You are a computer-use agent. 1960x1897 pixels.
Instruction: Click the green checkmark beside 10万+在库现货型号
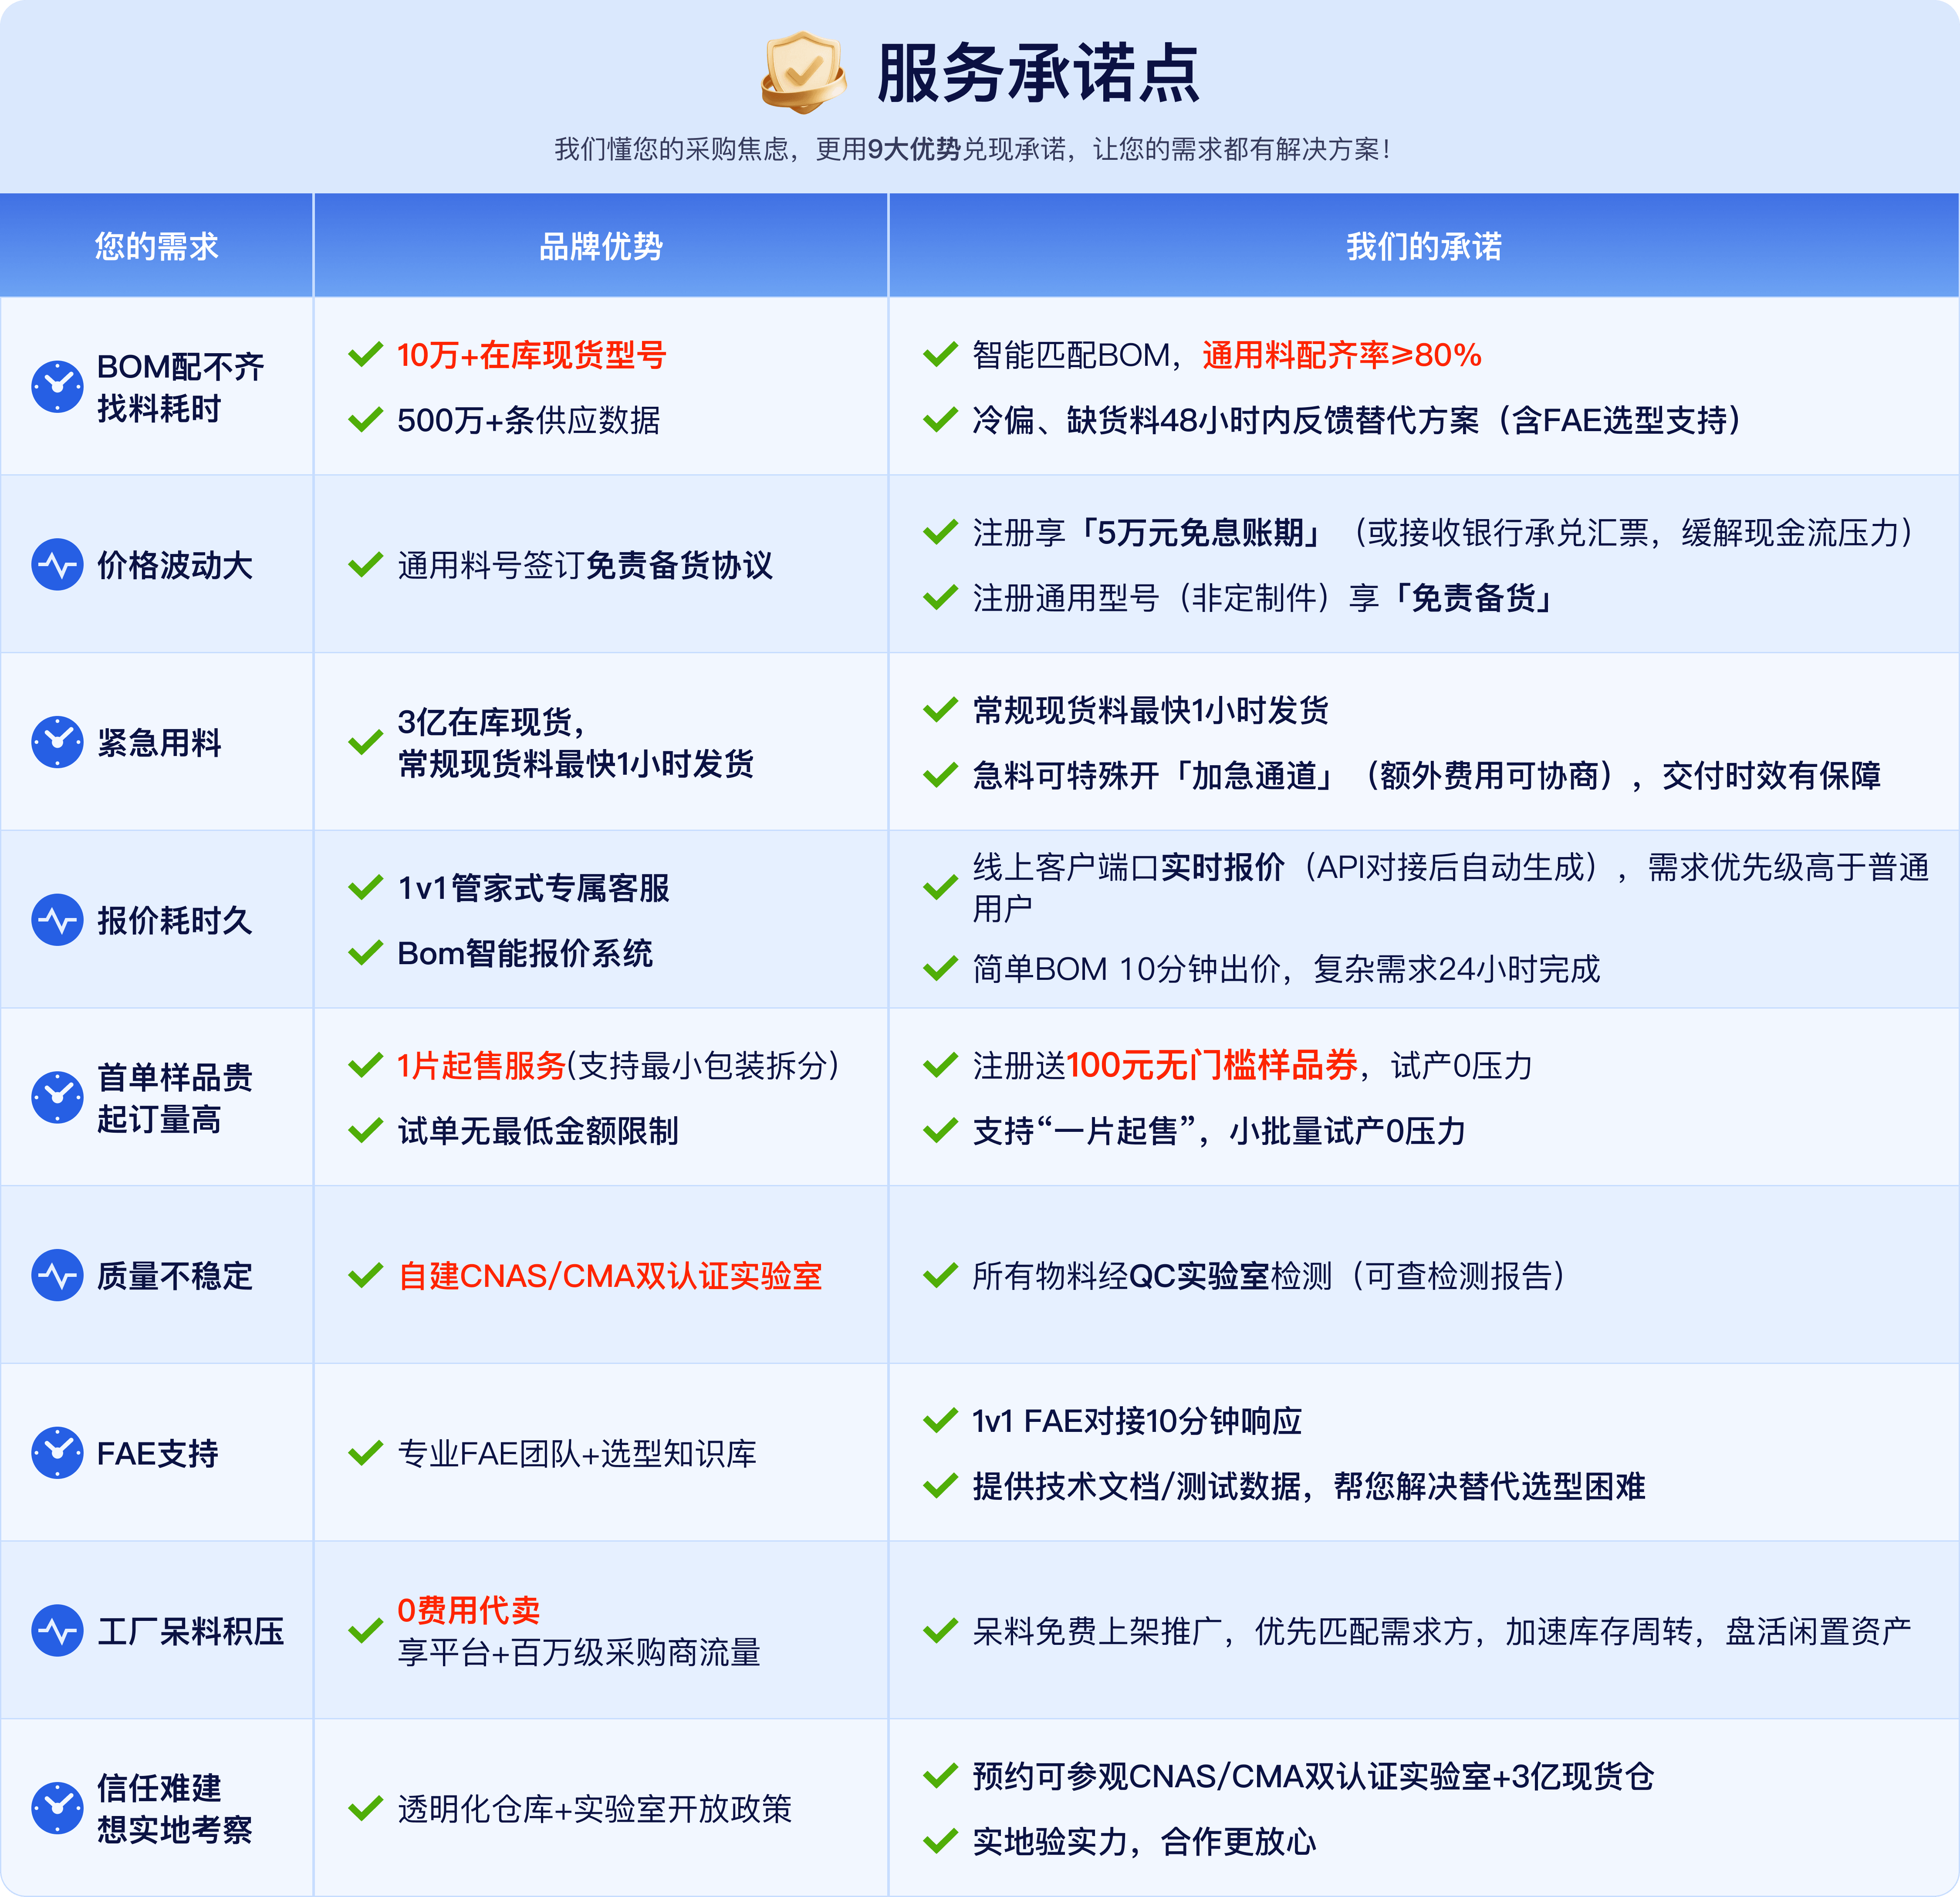[x=366, y=354]
